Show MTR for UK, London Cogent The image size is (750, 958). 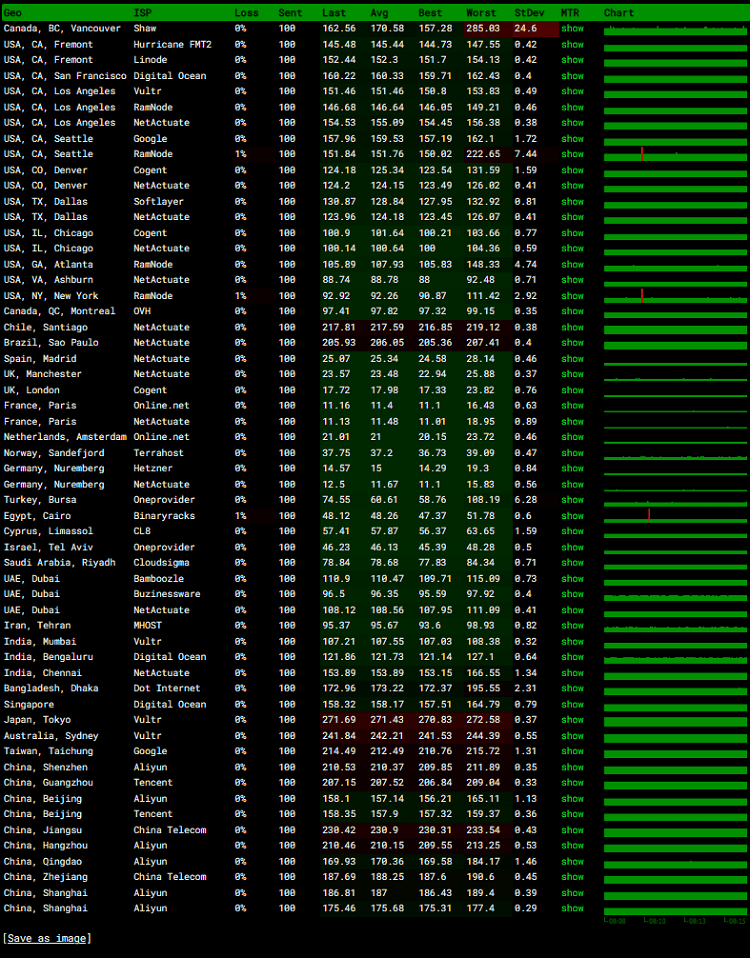pyautogui.click(x=572, y=390)
